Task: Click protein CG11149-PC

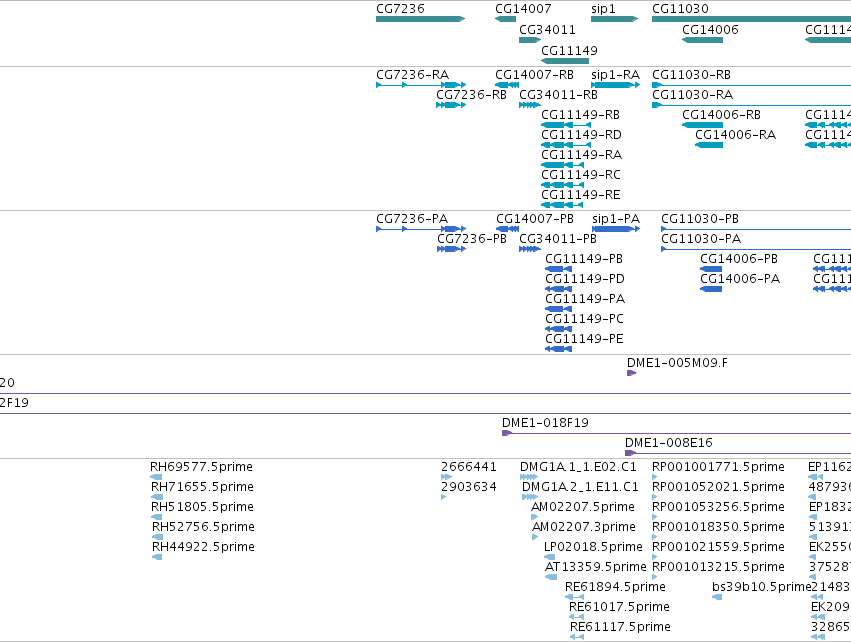Action: [558, 329]
